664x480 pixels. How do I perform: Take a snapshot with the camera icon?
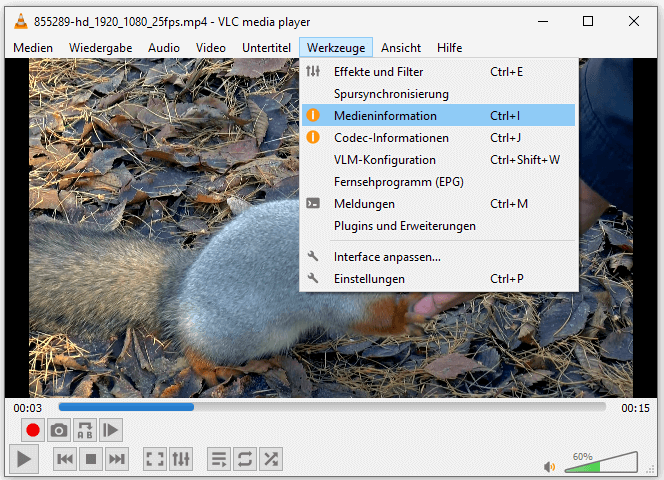[x=59, y=430]
